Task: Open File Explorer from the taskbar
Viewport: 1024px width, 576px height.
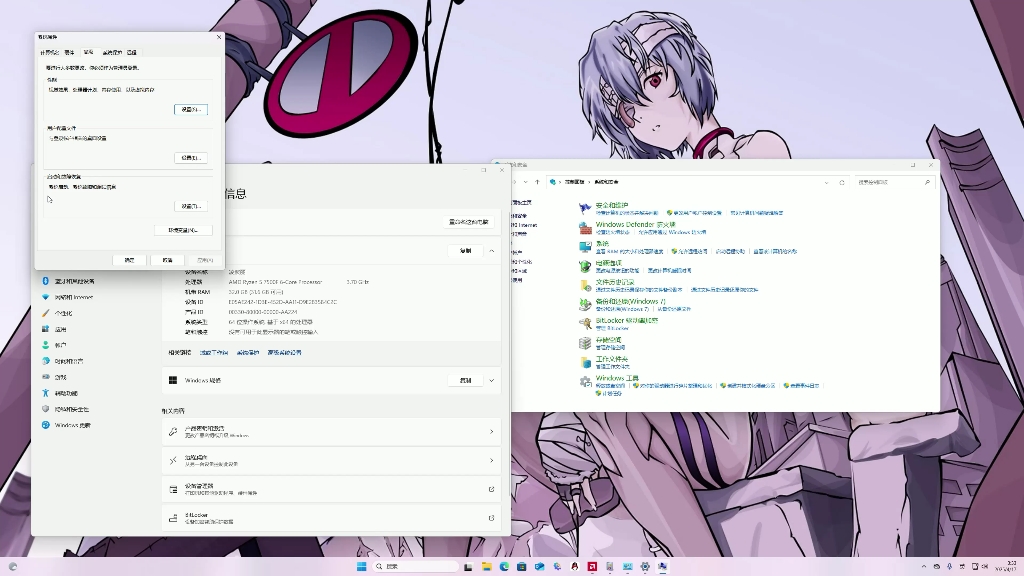Action: coord(487,566)
